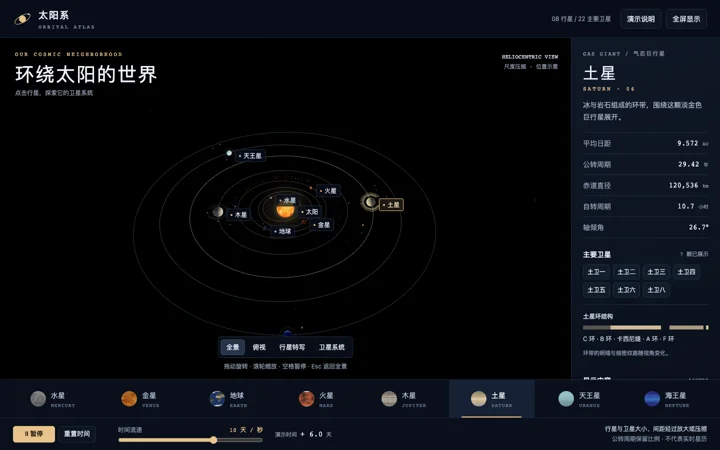This screenshot has height=450, width=720.
Task: Select the moon chip 土卫六
Action: 626,290
